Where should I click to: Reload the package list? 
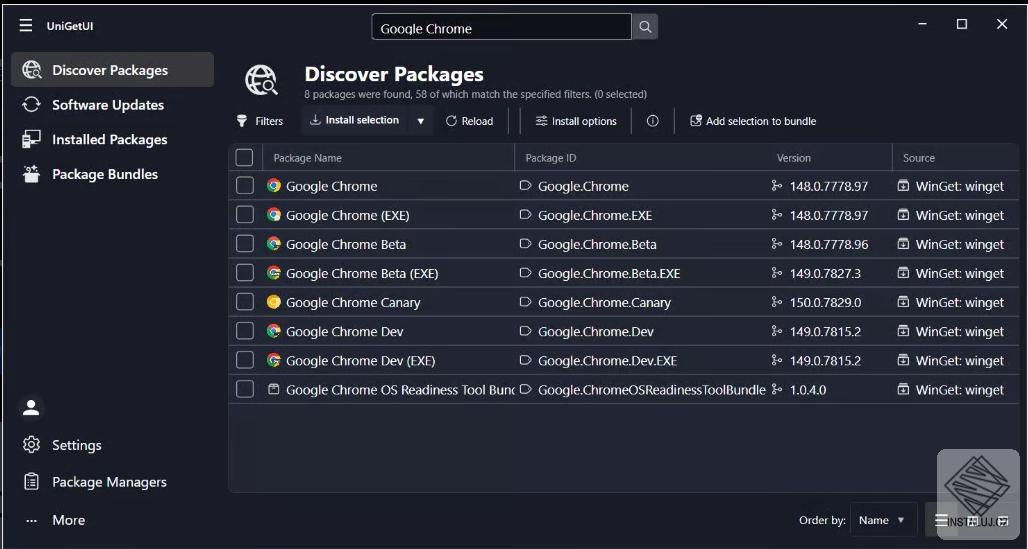(469, 121)
